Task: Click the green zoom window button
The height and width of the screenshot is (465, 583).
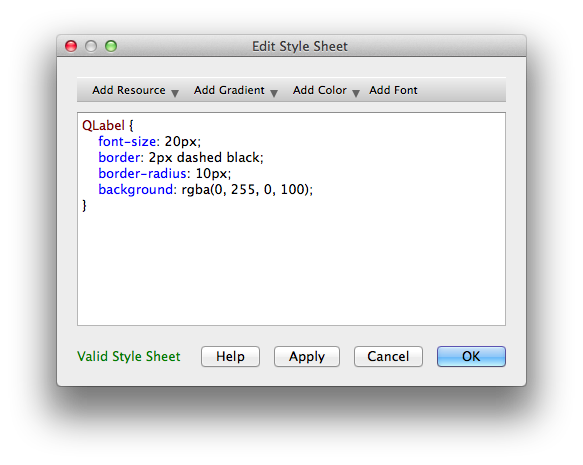Action: coord(111,46)
